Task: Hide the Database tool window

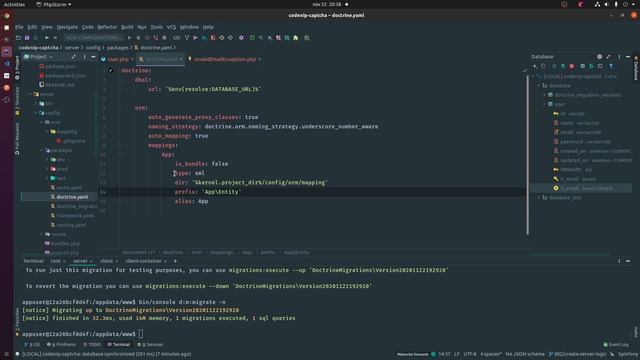Action: (628, 57)
